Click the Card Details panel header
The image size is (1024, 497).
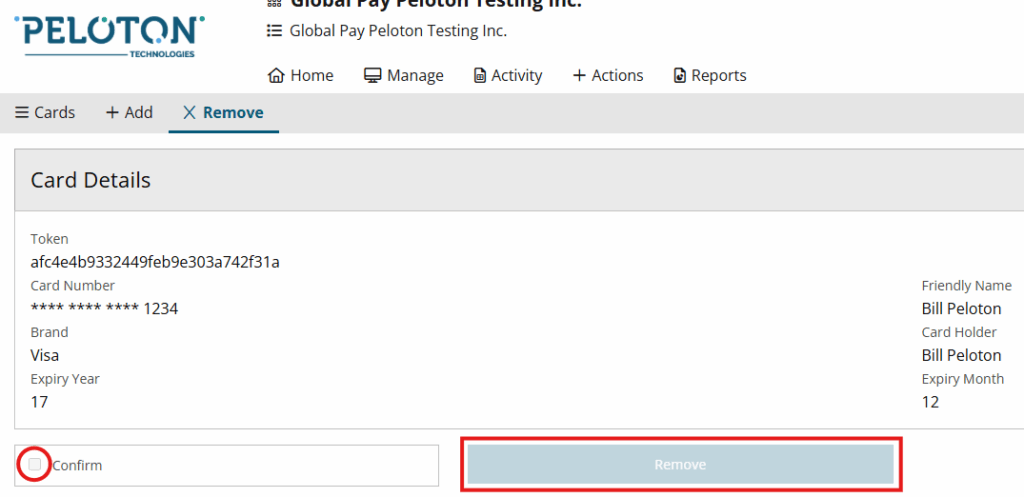(90, 180)
